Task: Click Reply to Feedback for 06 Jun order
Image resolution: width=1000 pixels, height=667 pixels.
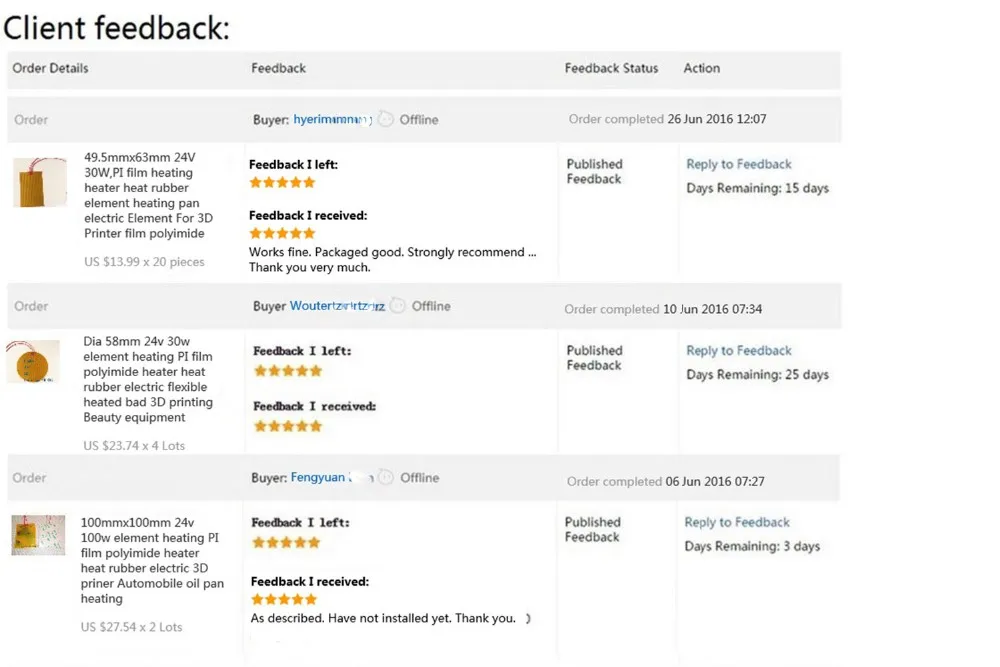Action: click(736, 522)
